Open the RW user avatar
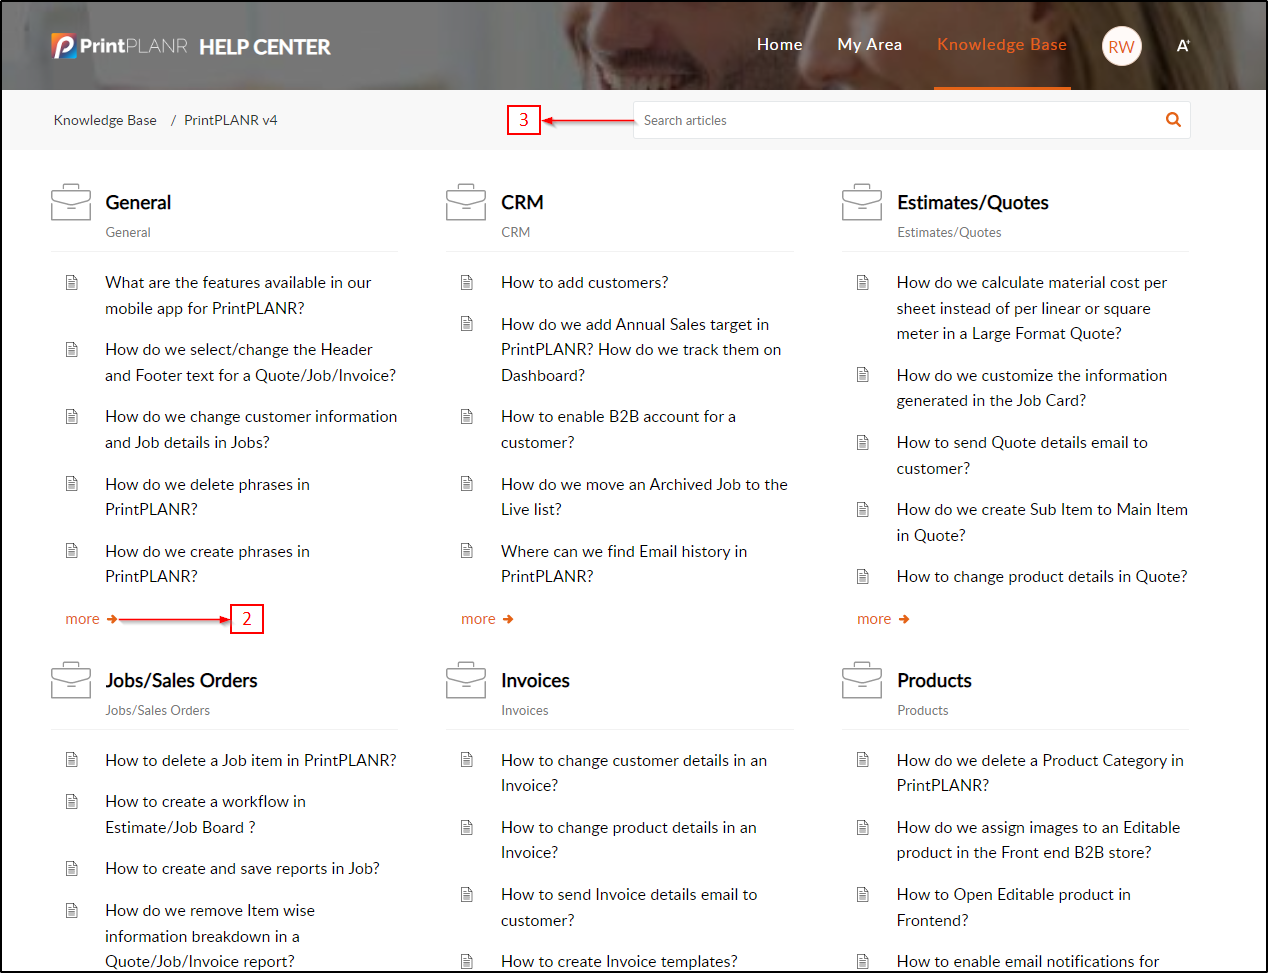Viewport: 1268px width, 973px height. [1121, 46]
